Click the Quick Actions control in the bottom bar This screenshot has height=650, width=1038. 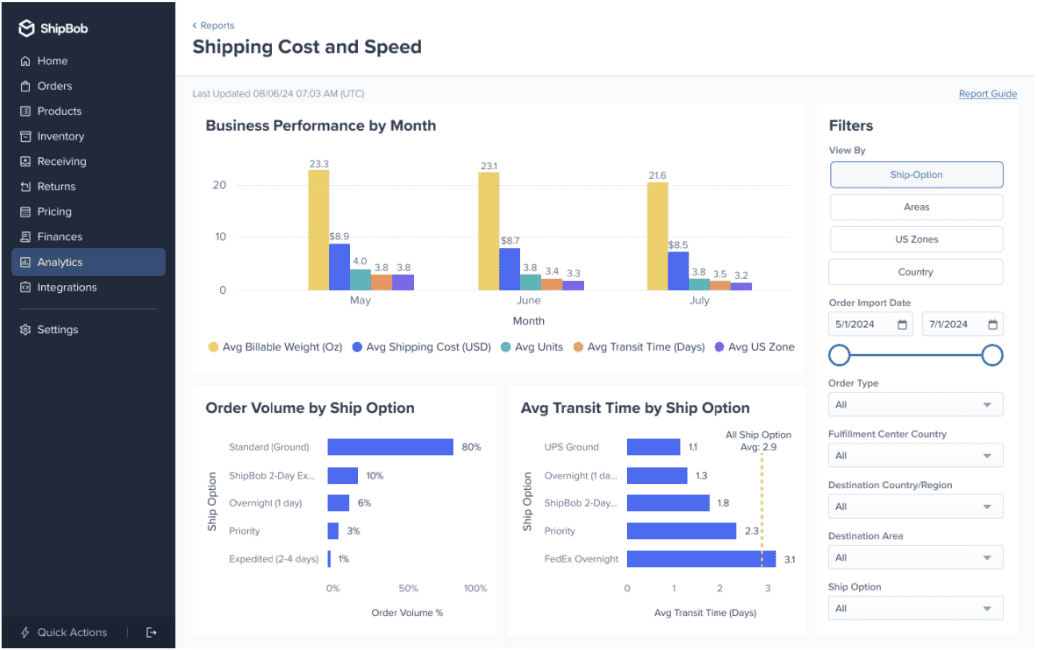(65, 632)
